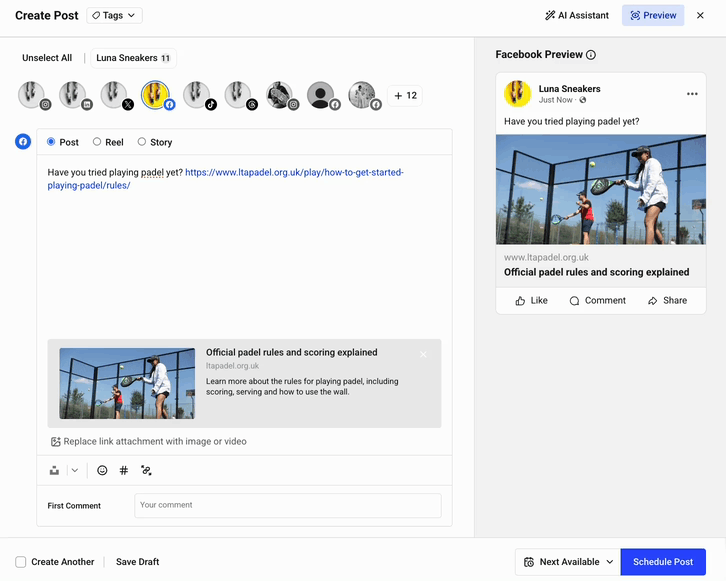Screen dimensions: 726x581
Task: Click 'www.ltapadel.org.uk' in the preview card
Action: [x=546, y=257]
